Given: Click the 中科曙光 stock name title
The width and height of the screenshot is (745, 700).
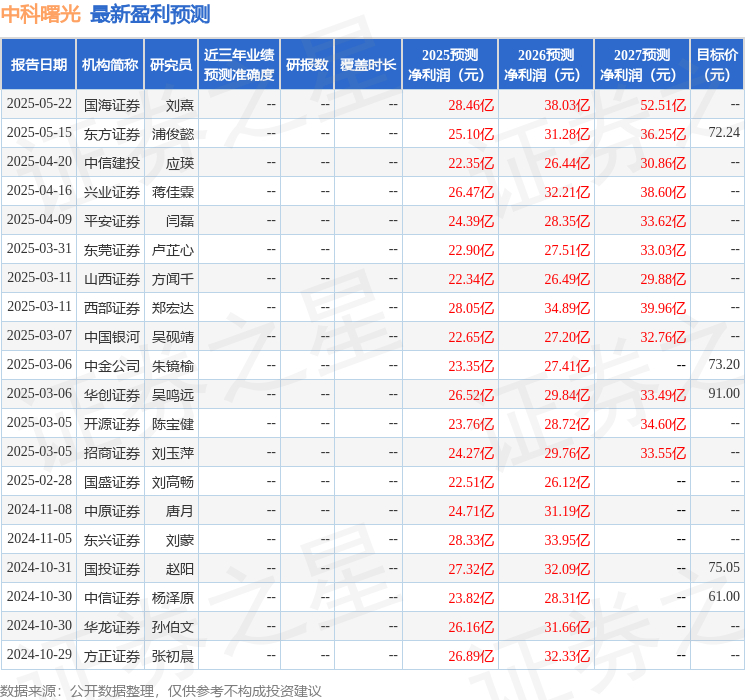Looking at the screenshot, I should click(x=41, y=14).
